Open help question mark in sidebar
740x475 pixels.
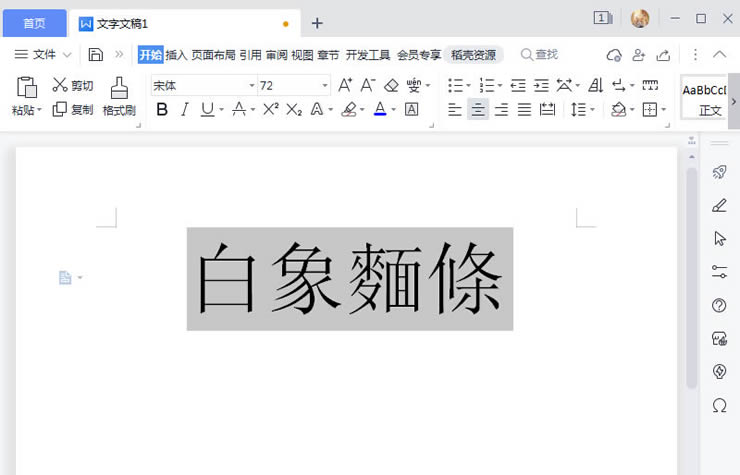[719, 305]
